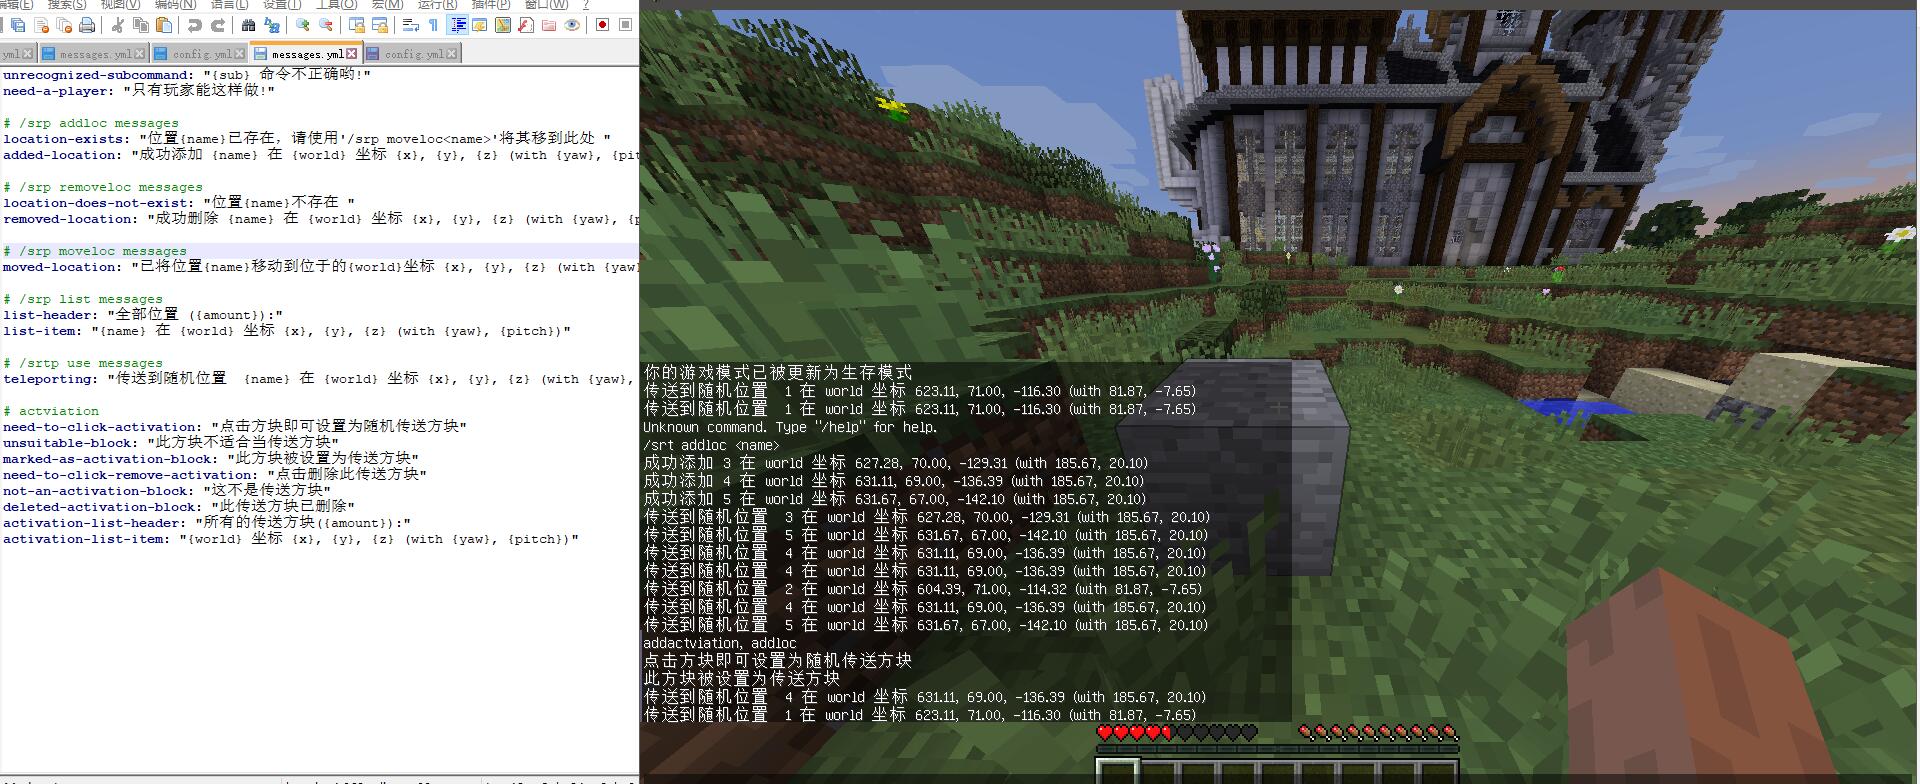Open the 语言(L) menu
Screen dimensions: 1920x784
229,5
